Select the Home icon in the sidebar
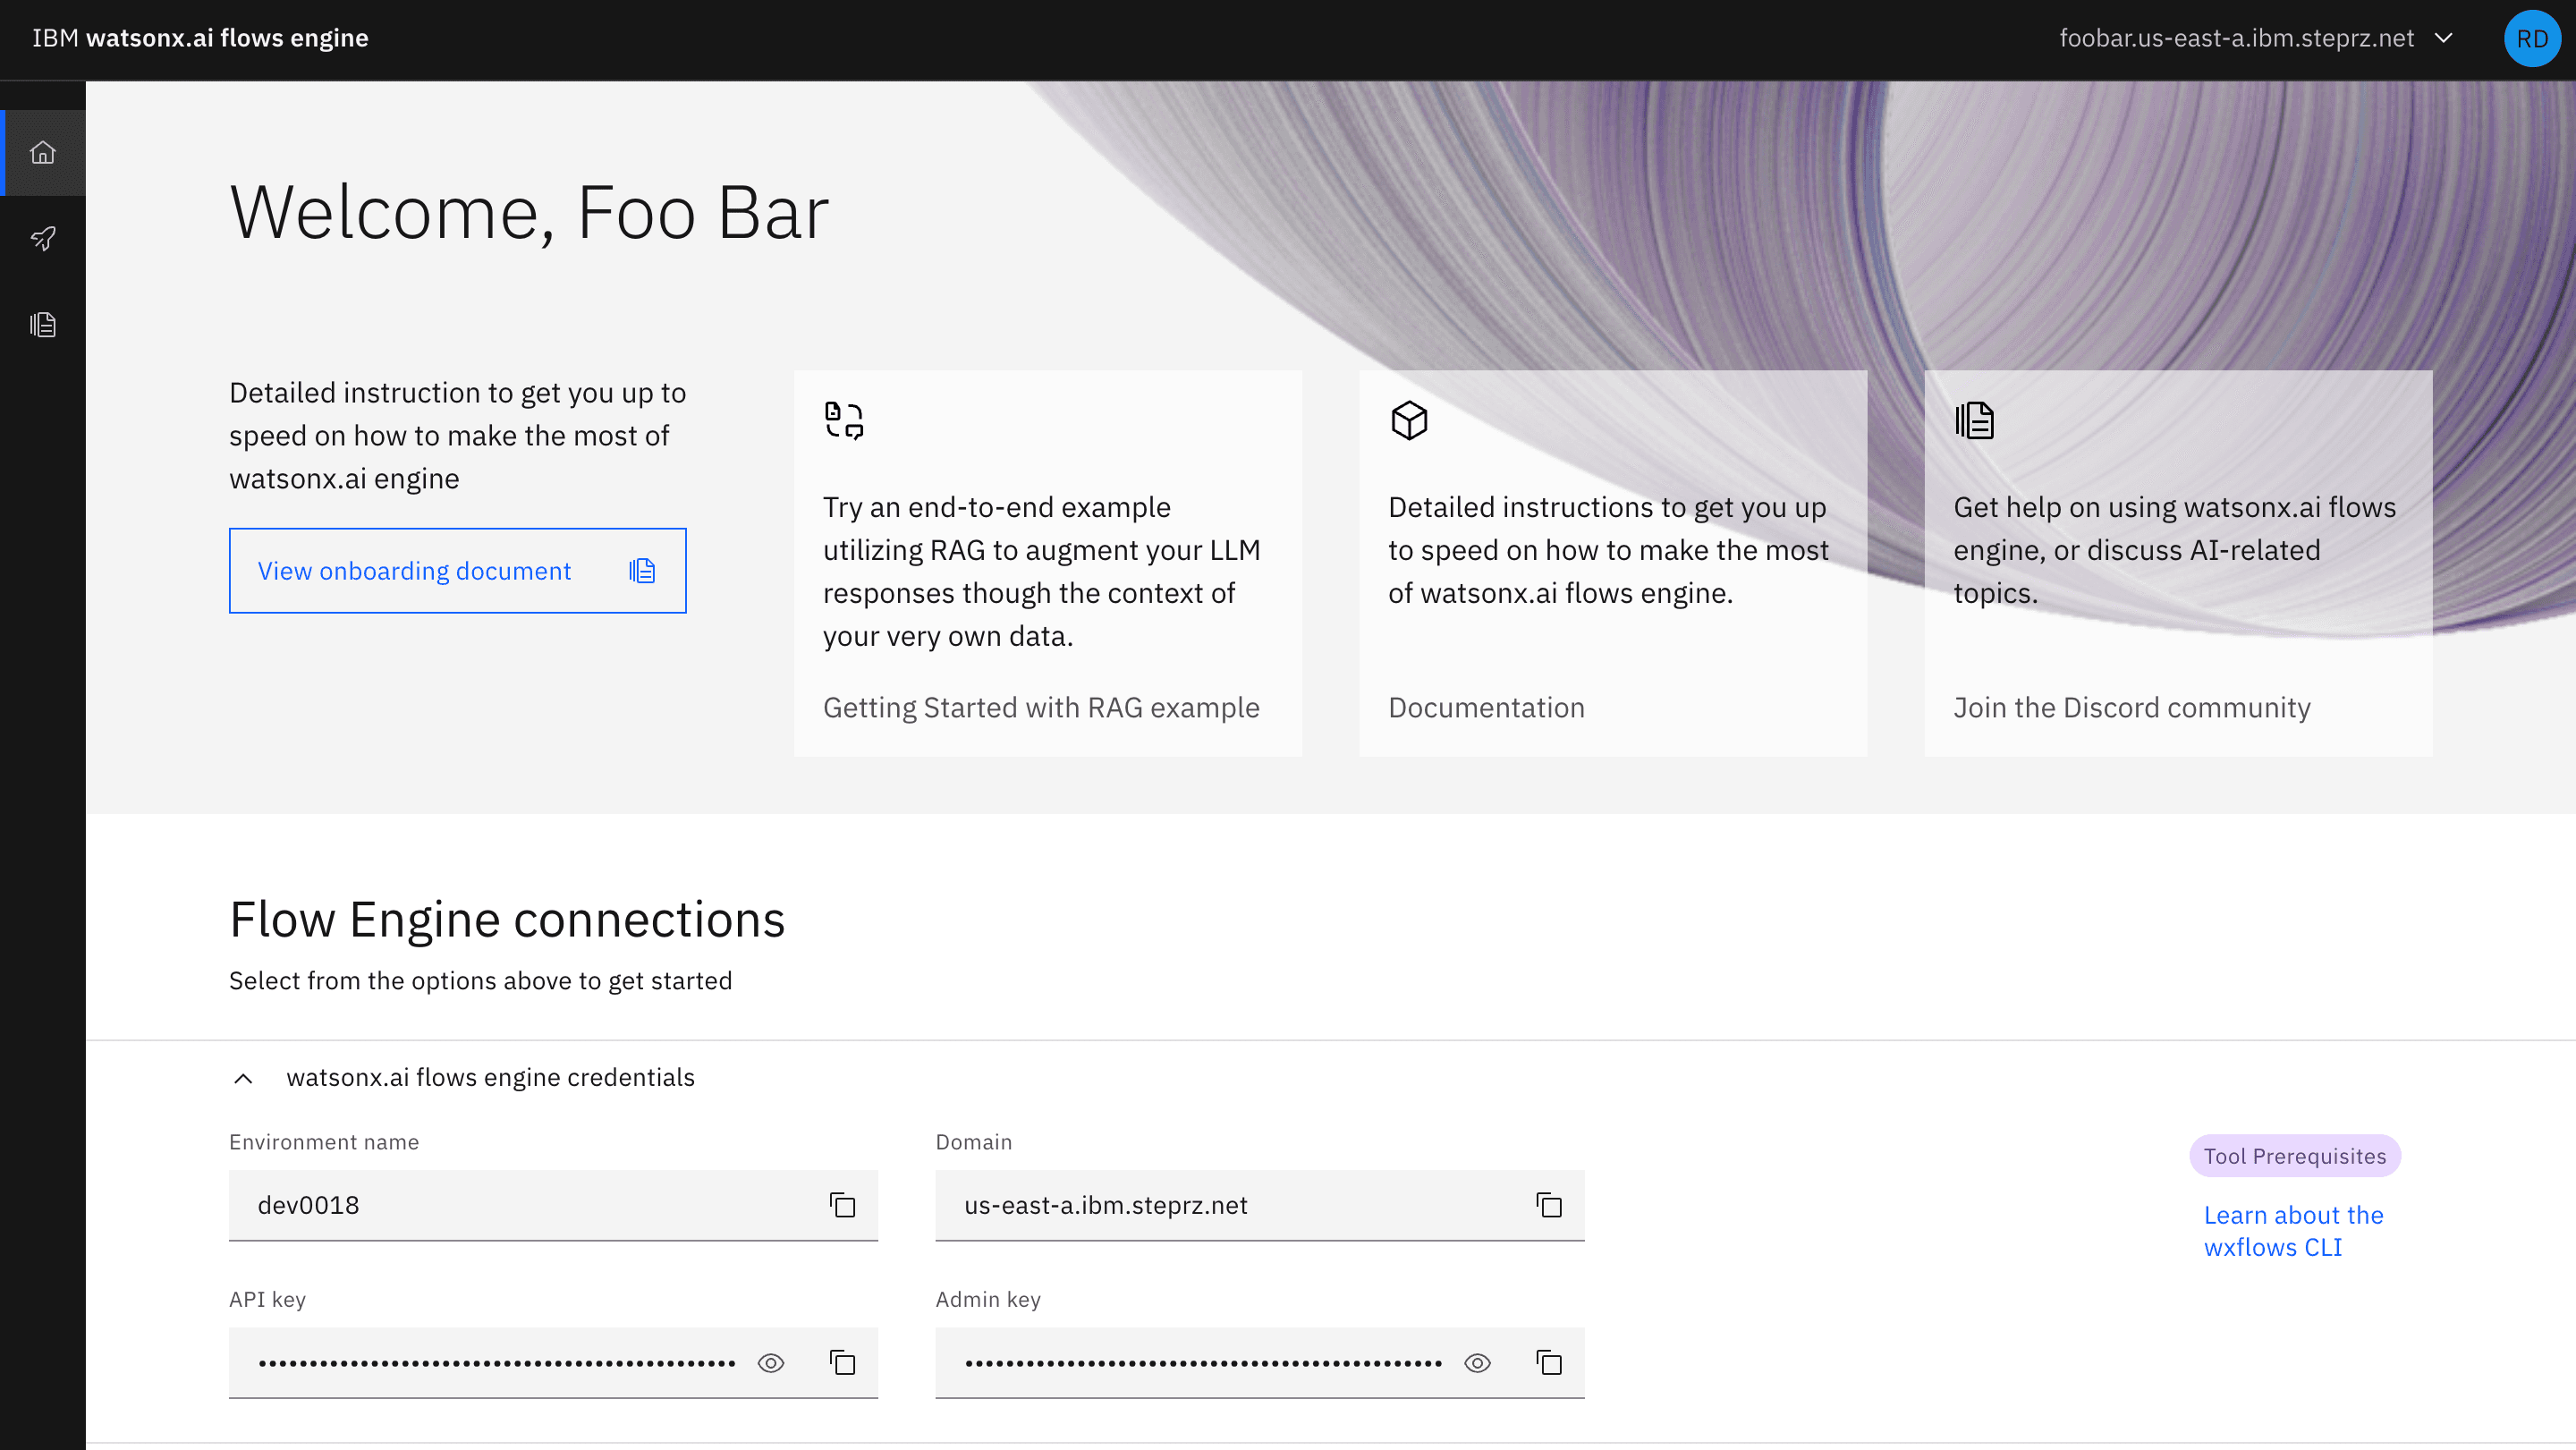 [x=42, y=153]
